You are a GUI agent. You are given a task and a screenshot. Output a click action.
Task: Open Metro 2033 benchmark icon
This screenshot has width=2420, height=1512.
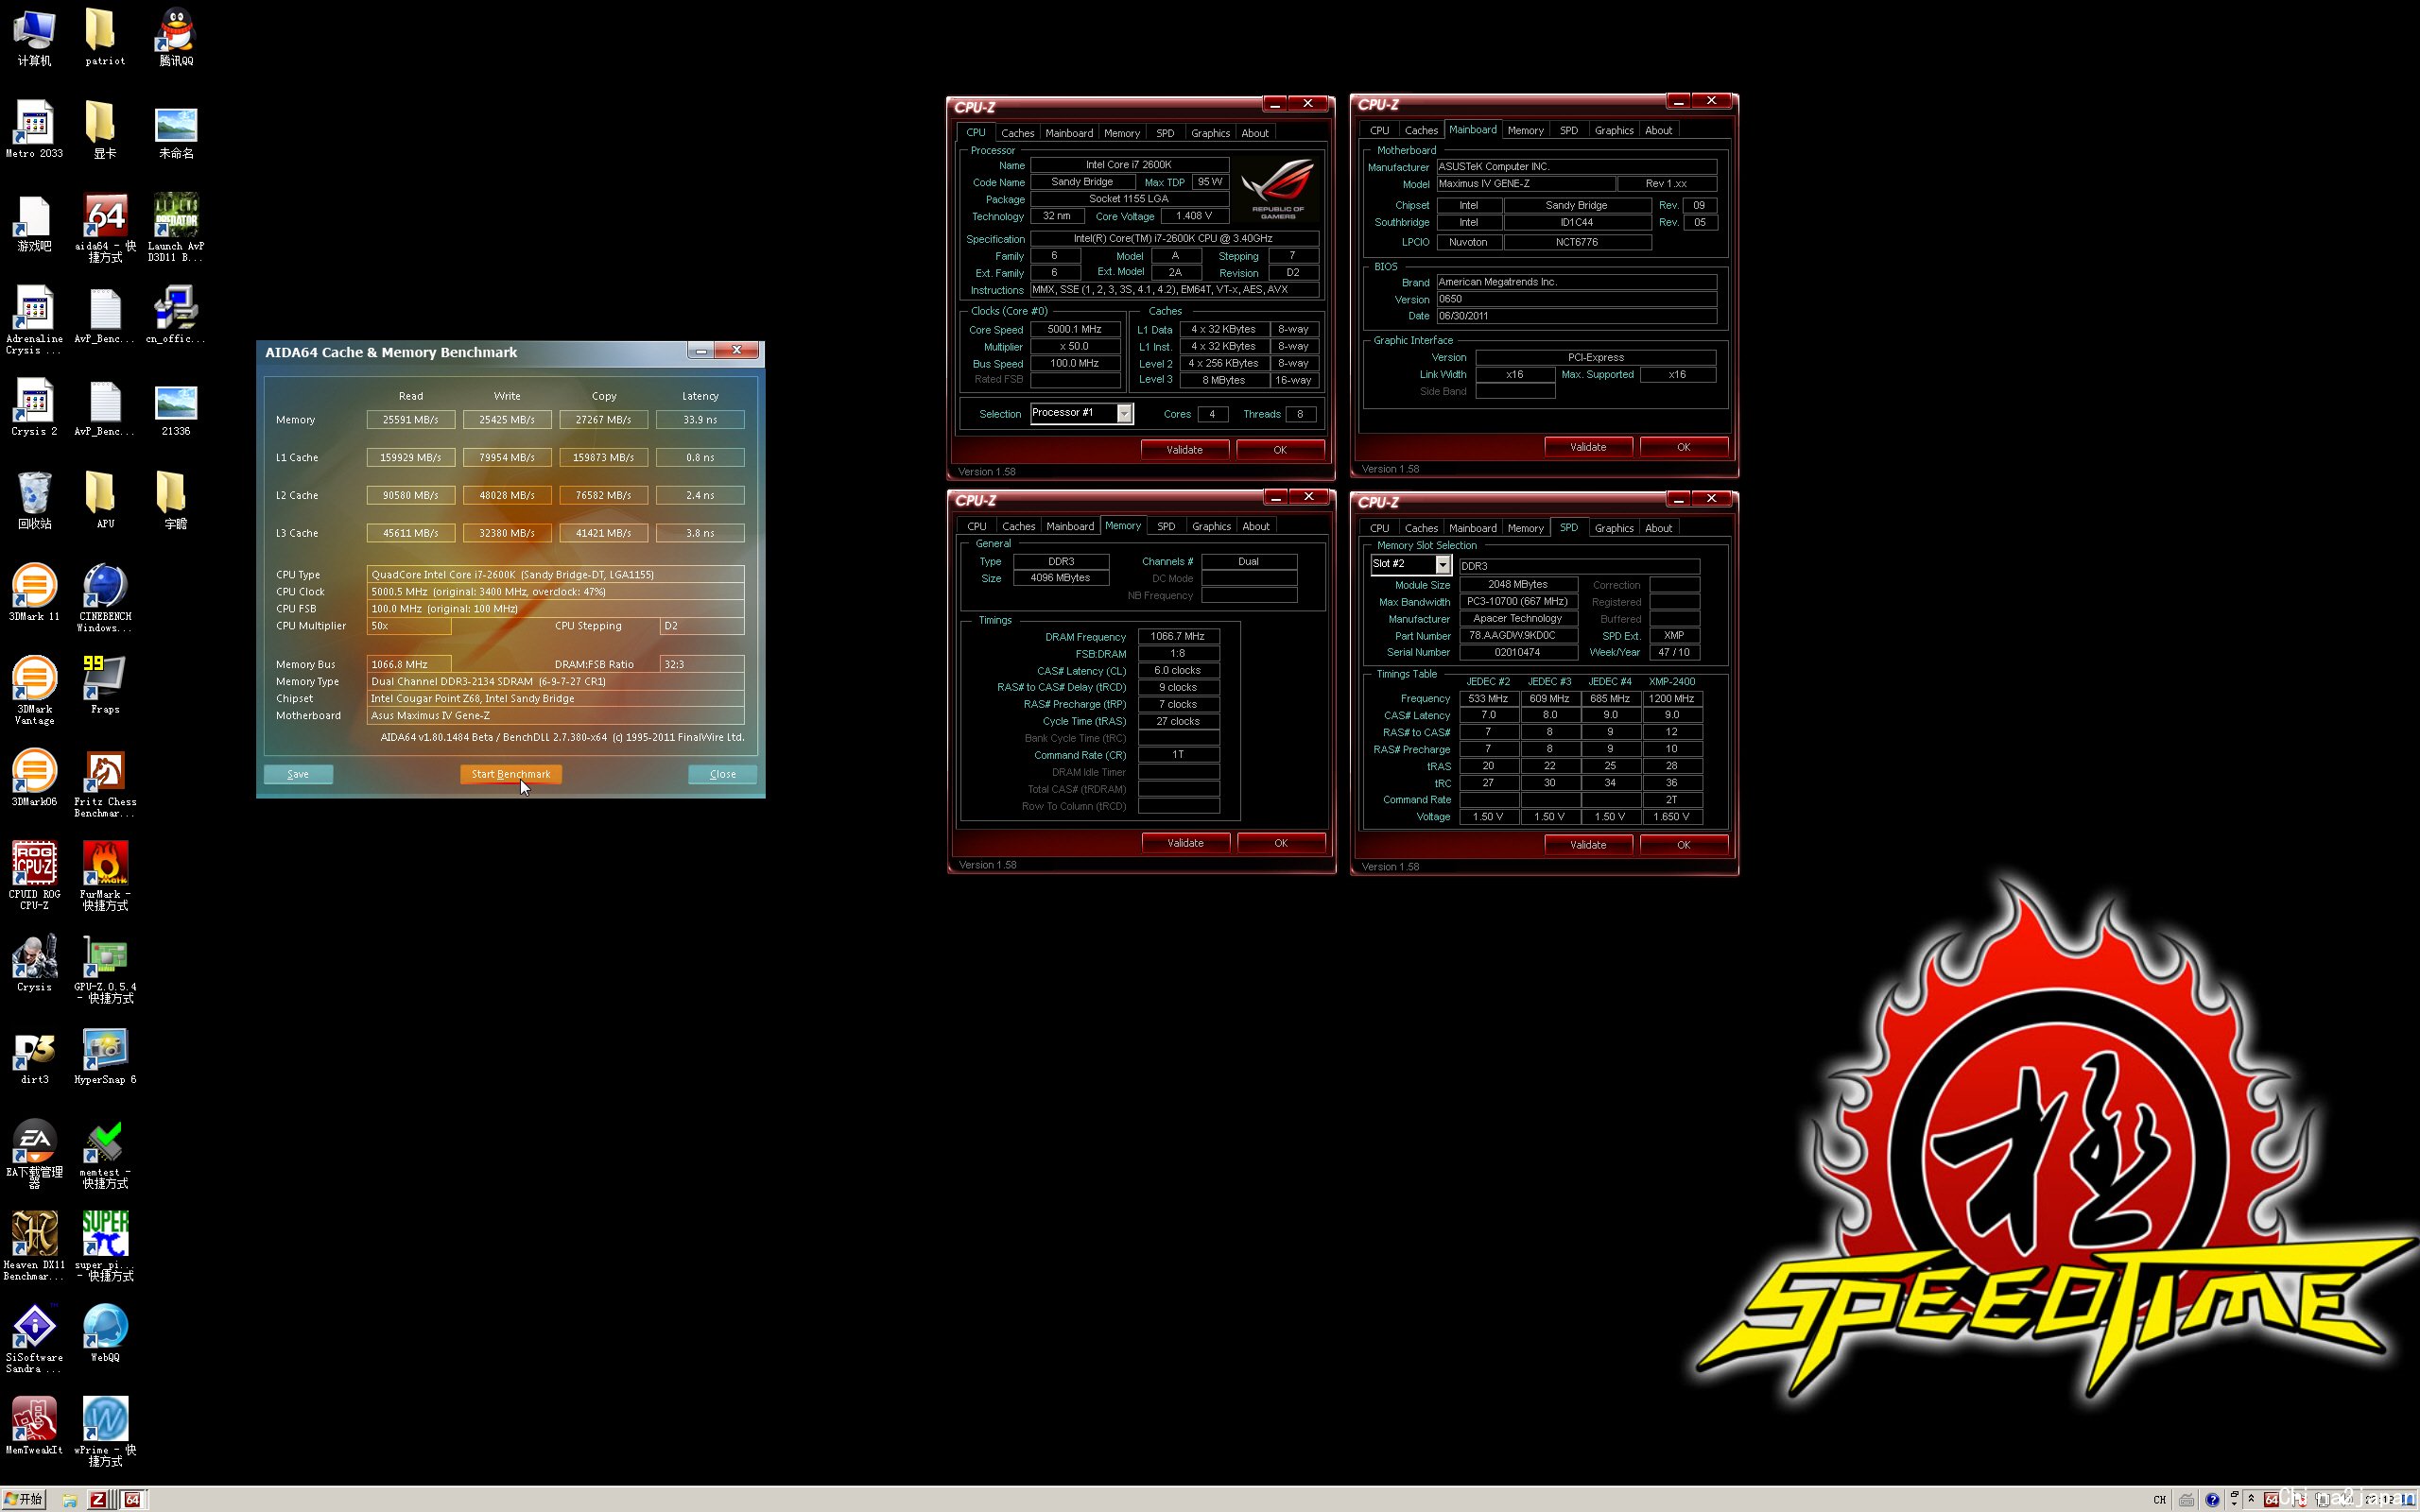coord(34,129)
